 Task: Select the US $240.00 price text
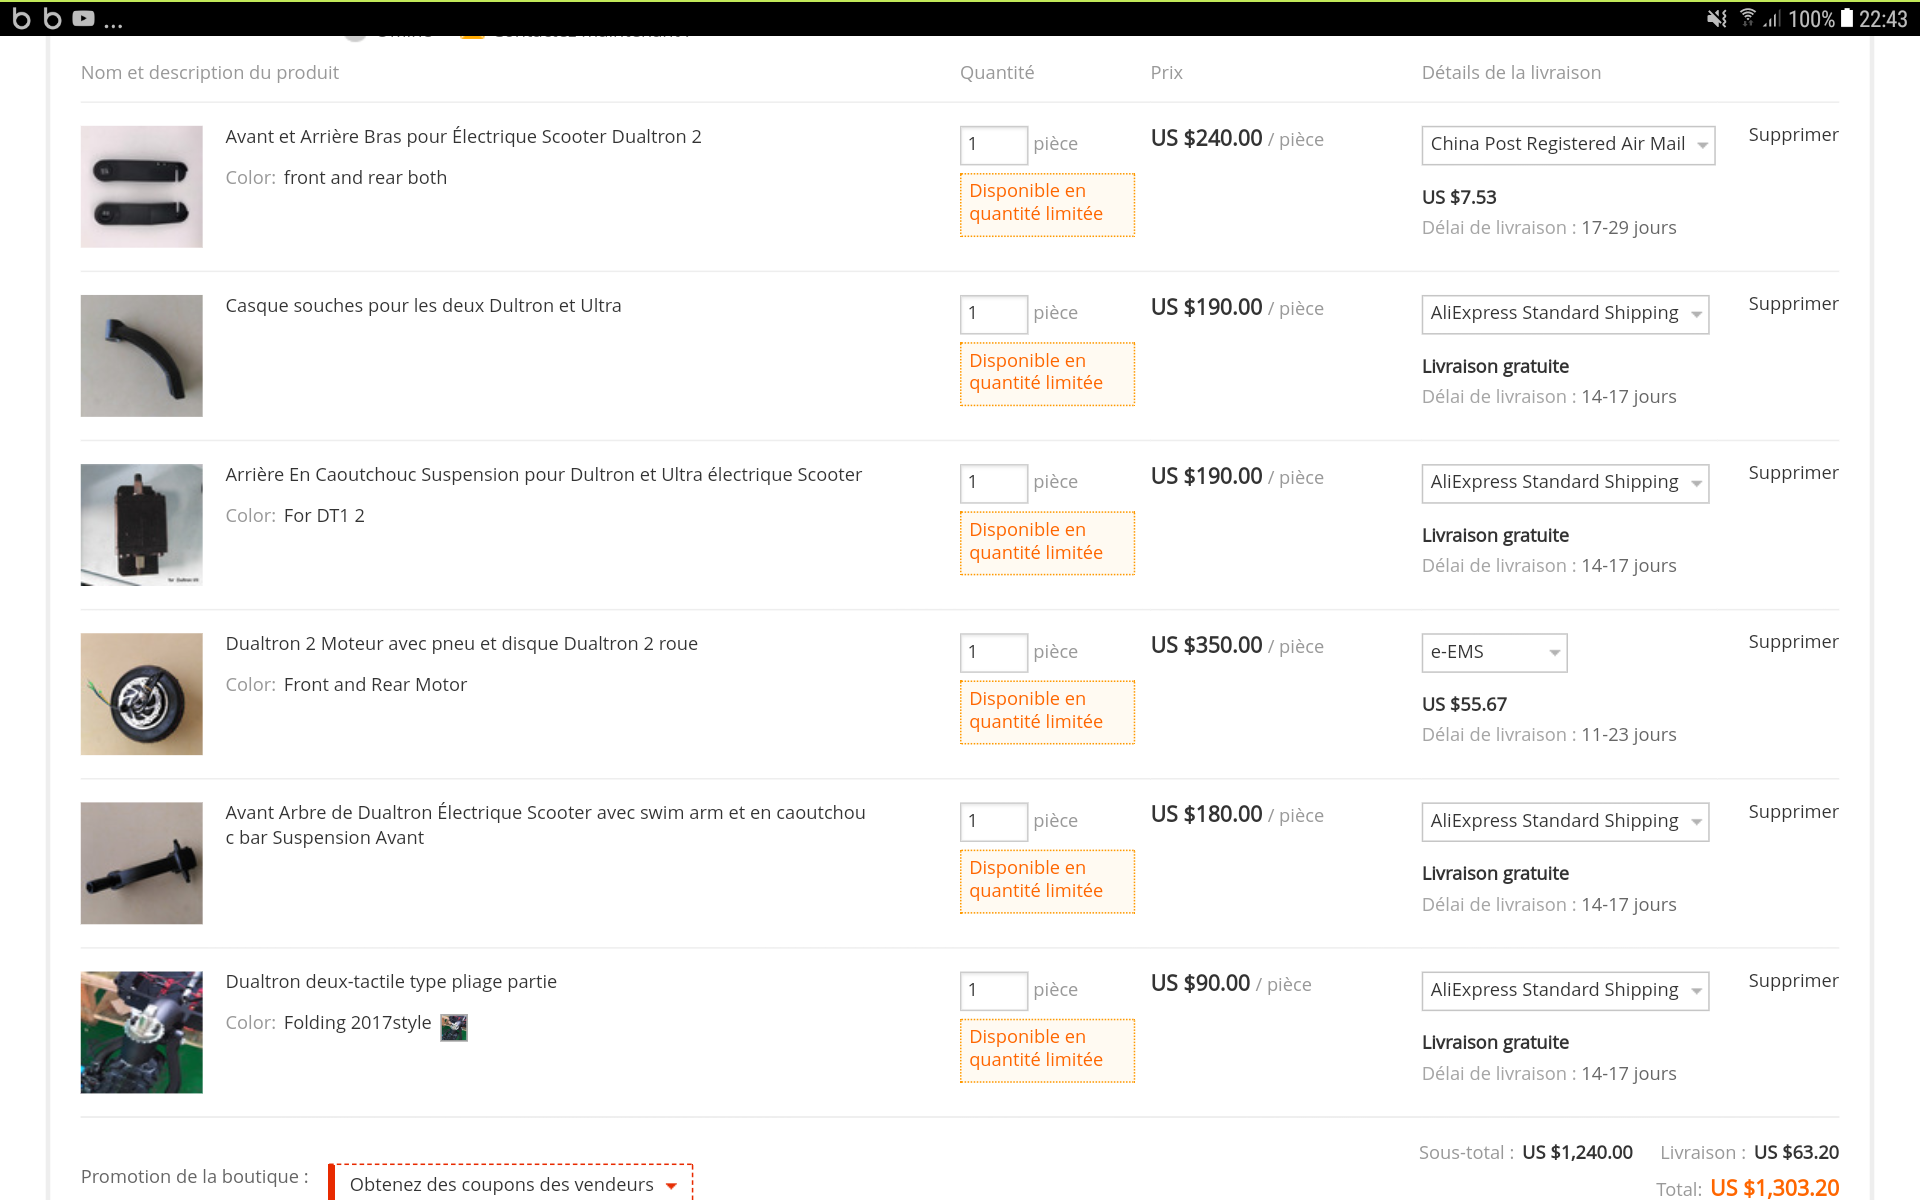(x=1206, y=138)
